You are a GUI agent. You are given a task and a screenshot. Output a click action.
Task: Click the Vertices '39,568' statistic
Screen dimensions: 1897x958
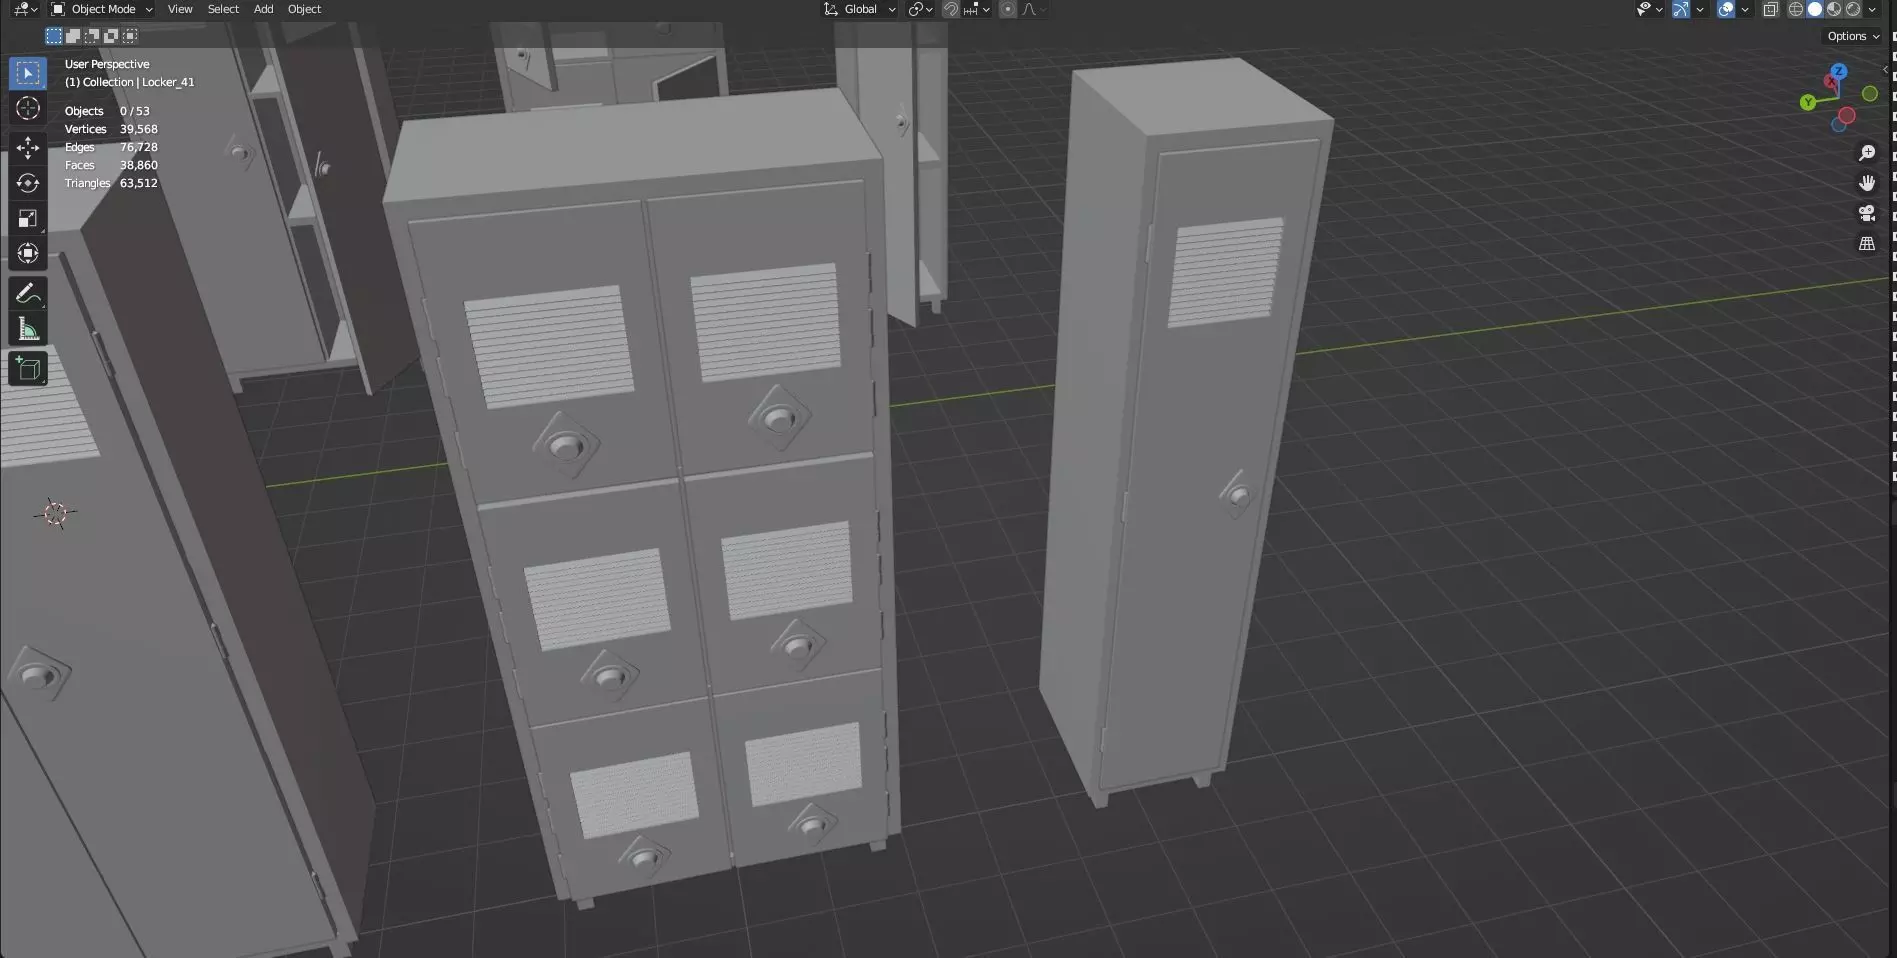139,129
